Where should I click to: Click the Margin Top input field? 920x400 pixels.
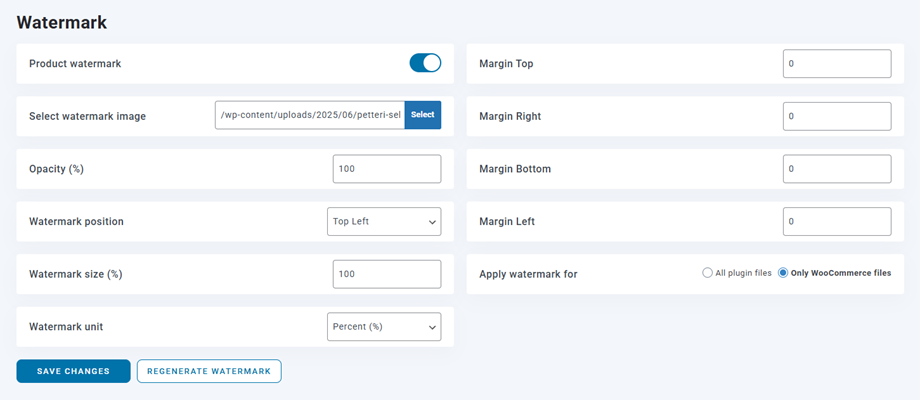point(836,64)
